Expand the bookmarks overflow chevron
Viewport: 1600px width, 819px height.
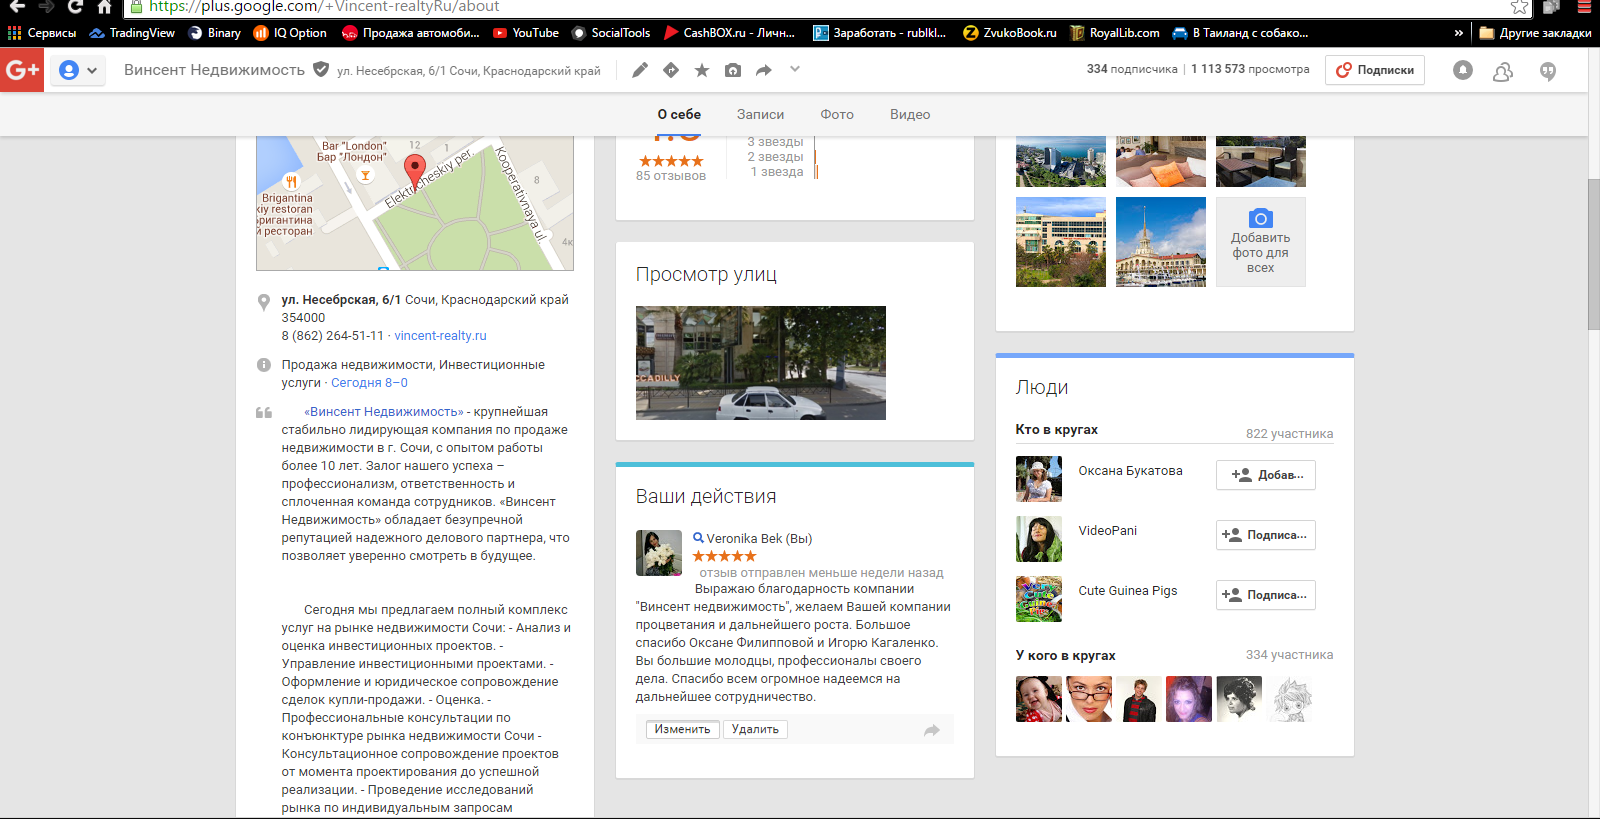point(1458,33)
